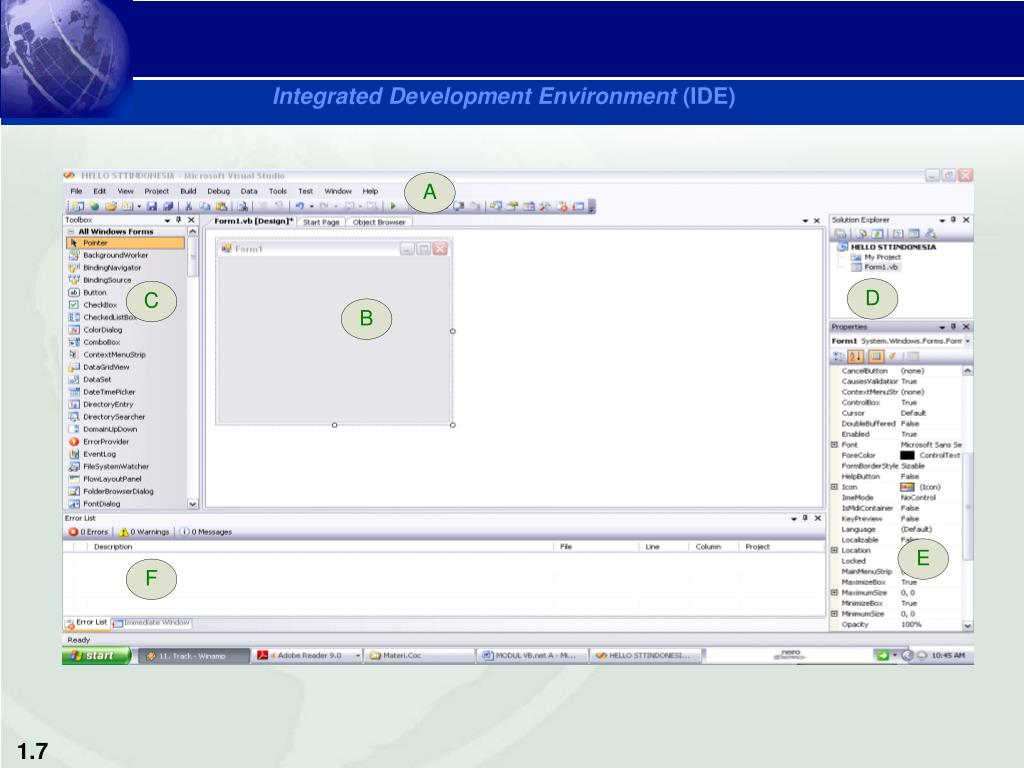Switch to the Object Browser tab

(379, 222)
